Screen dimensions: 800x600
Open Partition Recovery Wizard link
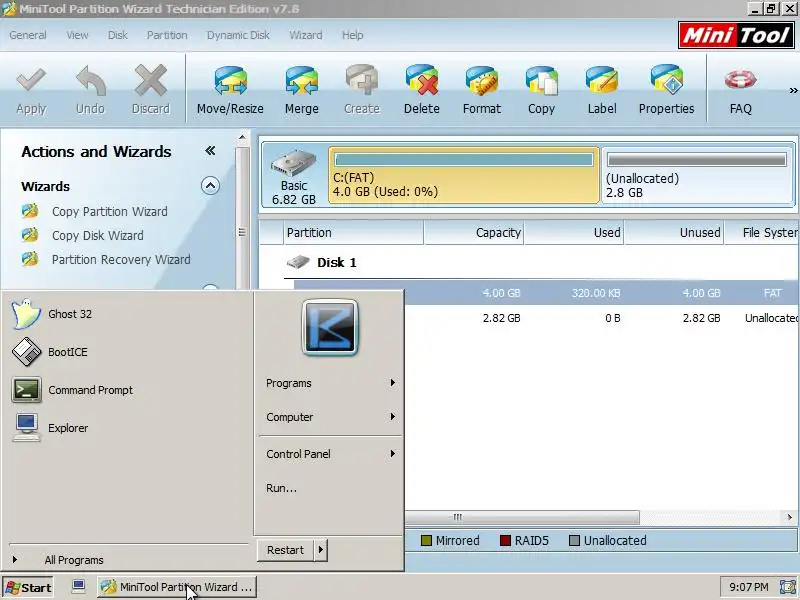[x=121, y=259]
